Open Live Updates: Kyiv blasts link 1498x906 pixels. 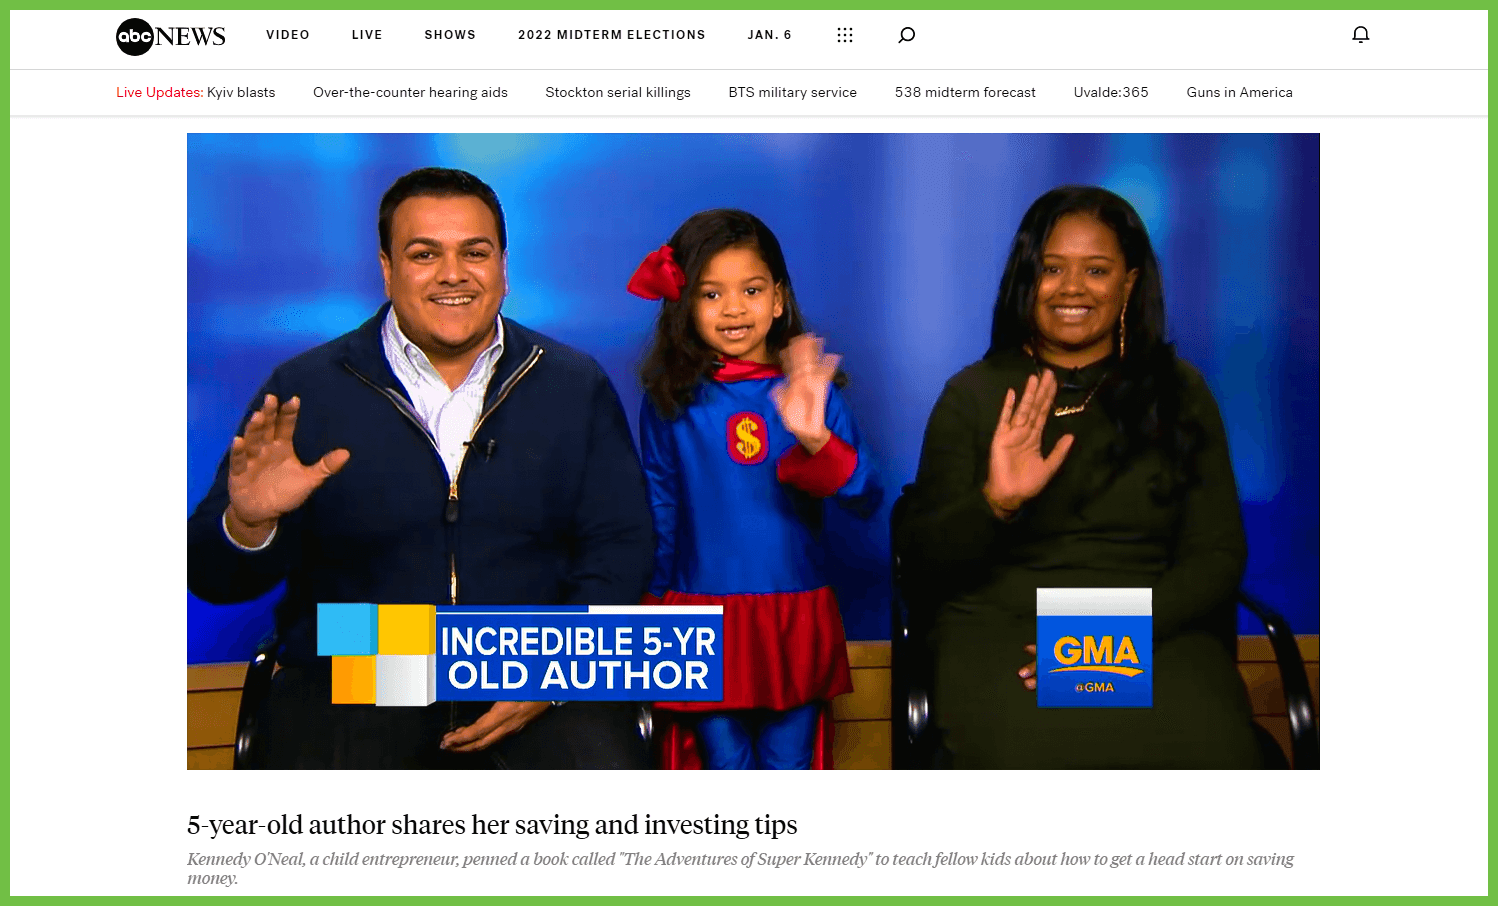196,92
